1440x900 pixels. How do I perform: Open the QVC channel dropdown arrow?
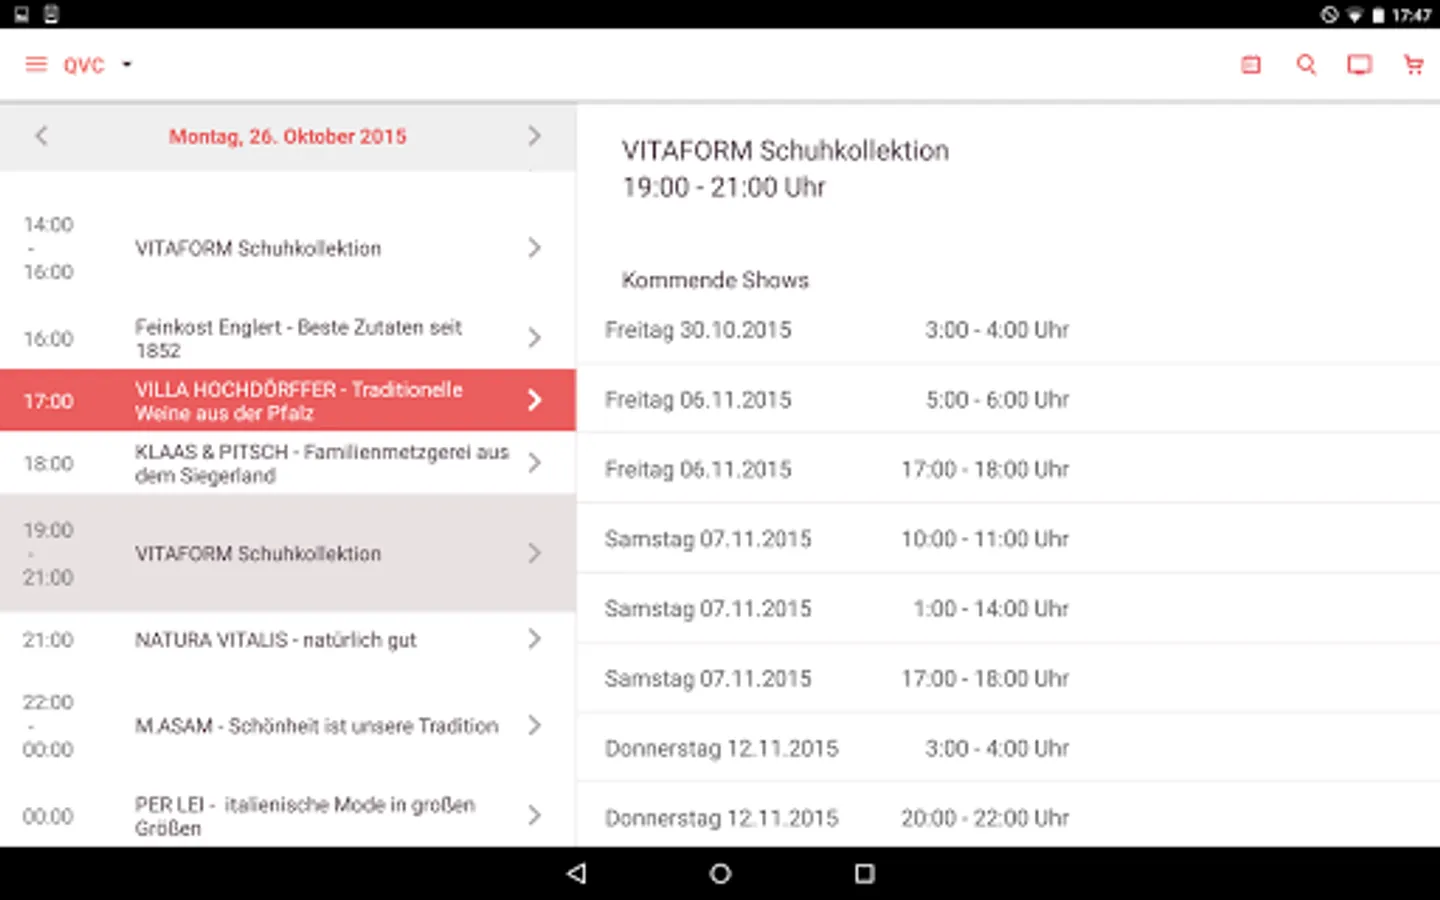tap(127, 65)
